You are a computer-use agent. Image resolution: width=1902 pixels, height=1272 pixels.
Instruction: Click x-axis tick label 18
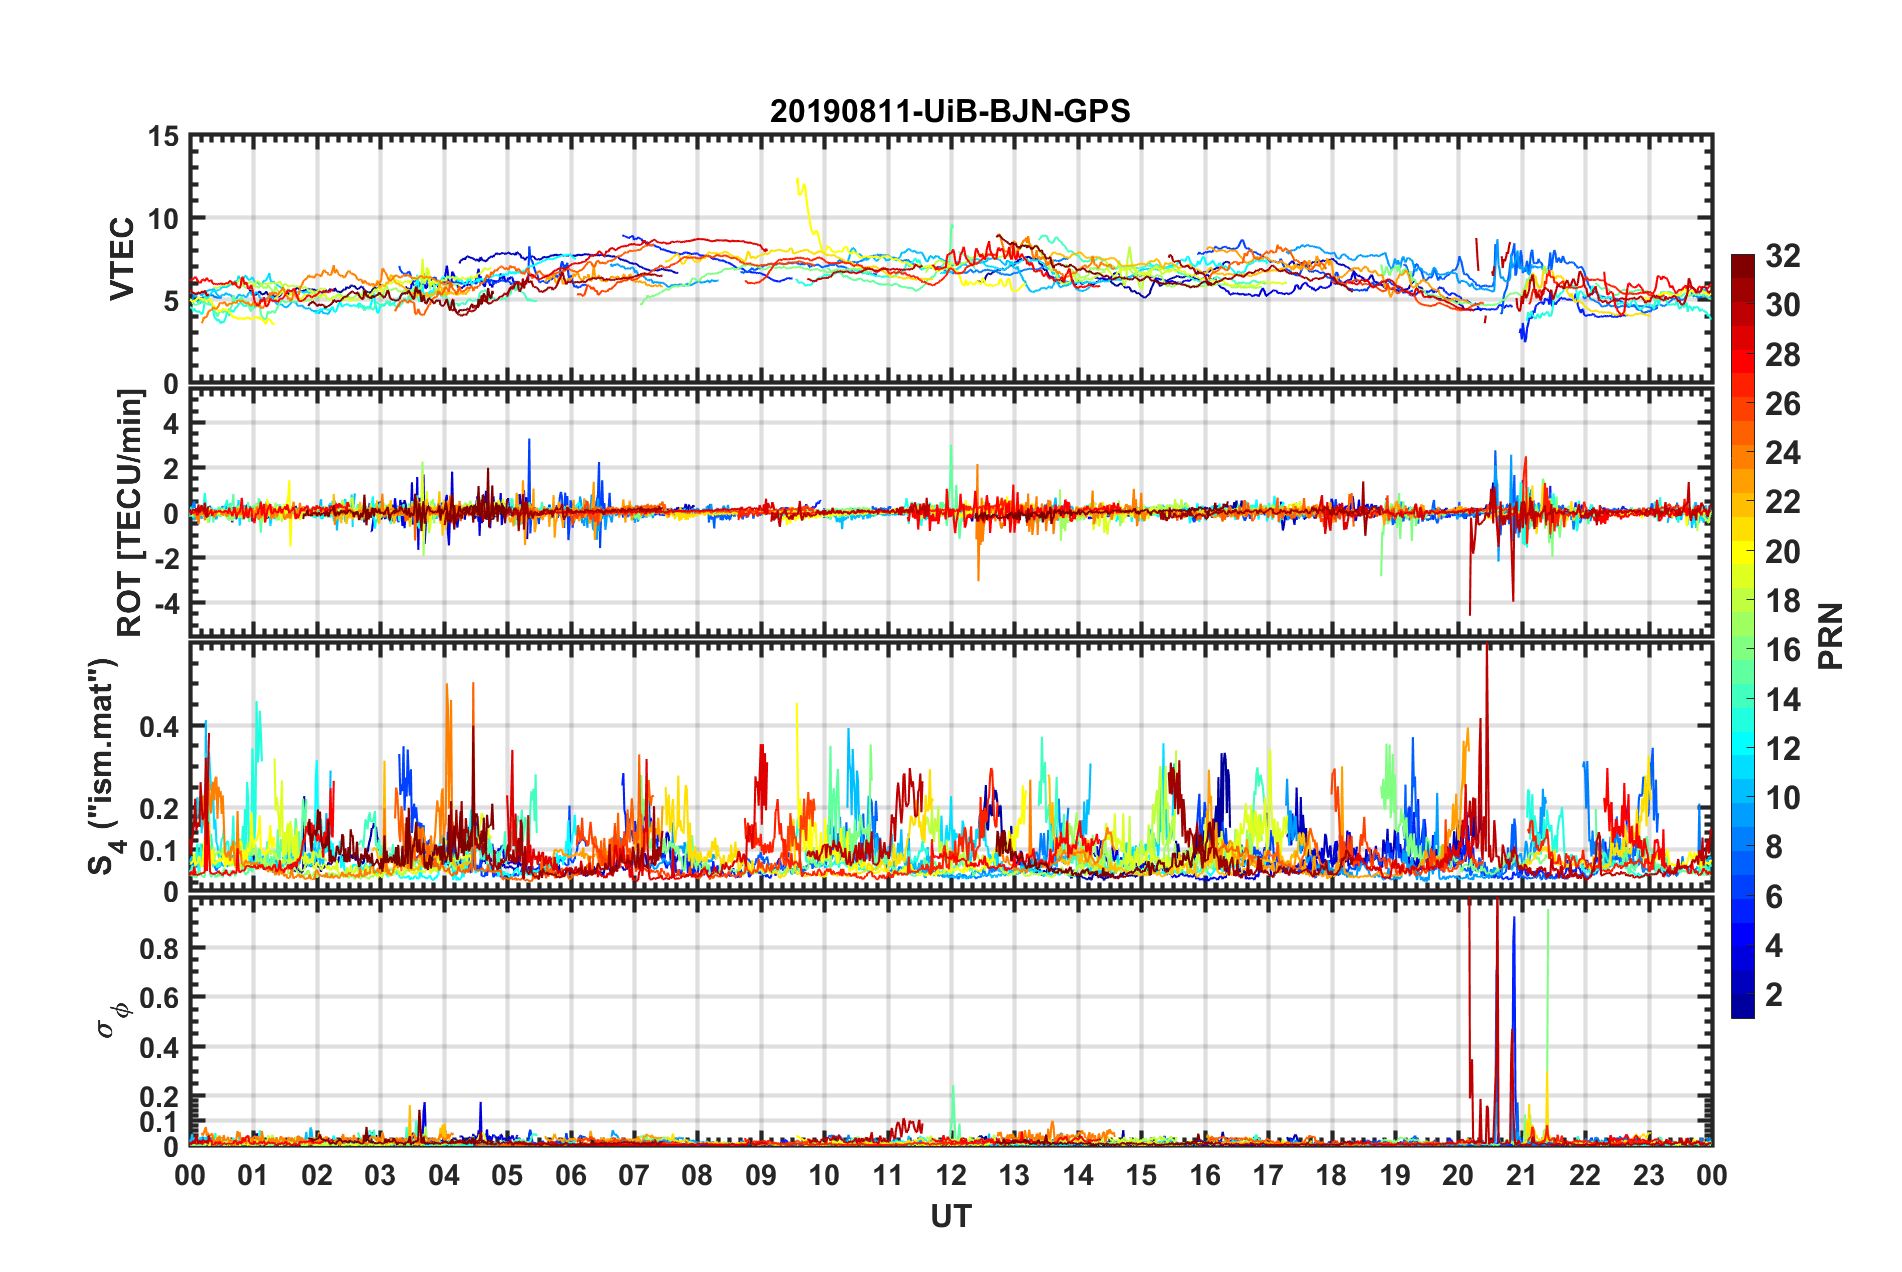pyautogui.click(x=1331, y=1175)
